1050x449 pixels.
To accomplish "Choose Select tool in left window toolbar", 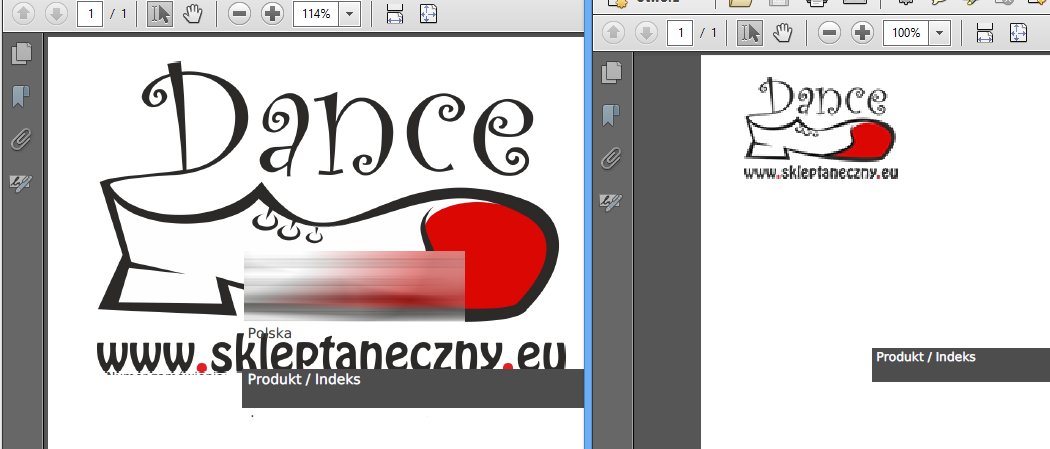I will pyautogui.click(x=160, y=14).
